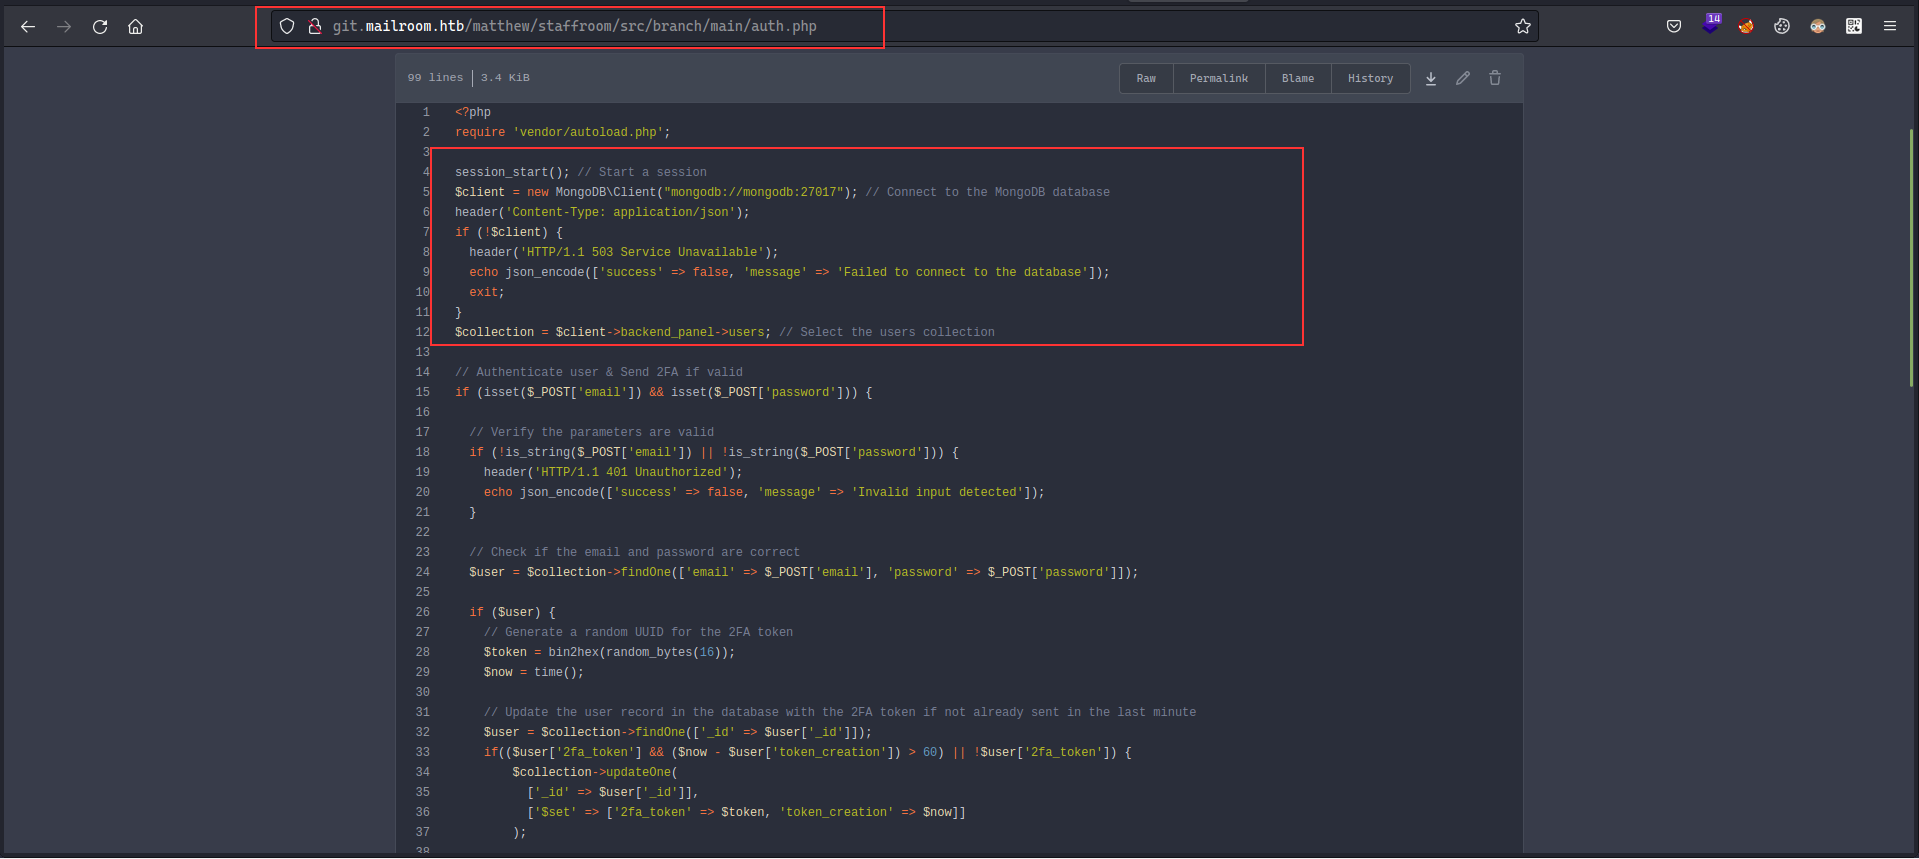Bookmark this page with the star
The height and width of the screenshot is (859, 1919).
(x=1522, y=26)
